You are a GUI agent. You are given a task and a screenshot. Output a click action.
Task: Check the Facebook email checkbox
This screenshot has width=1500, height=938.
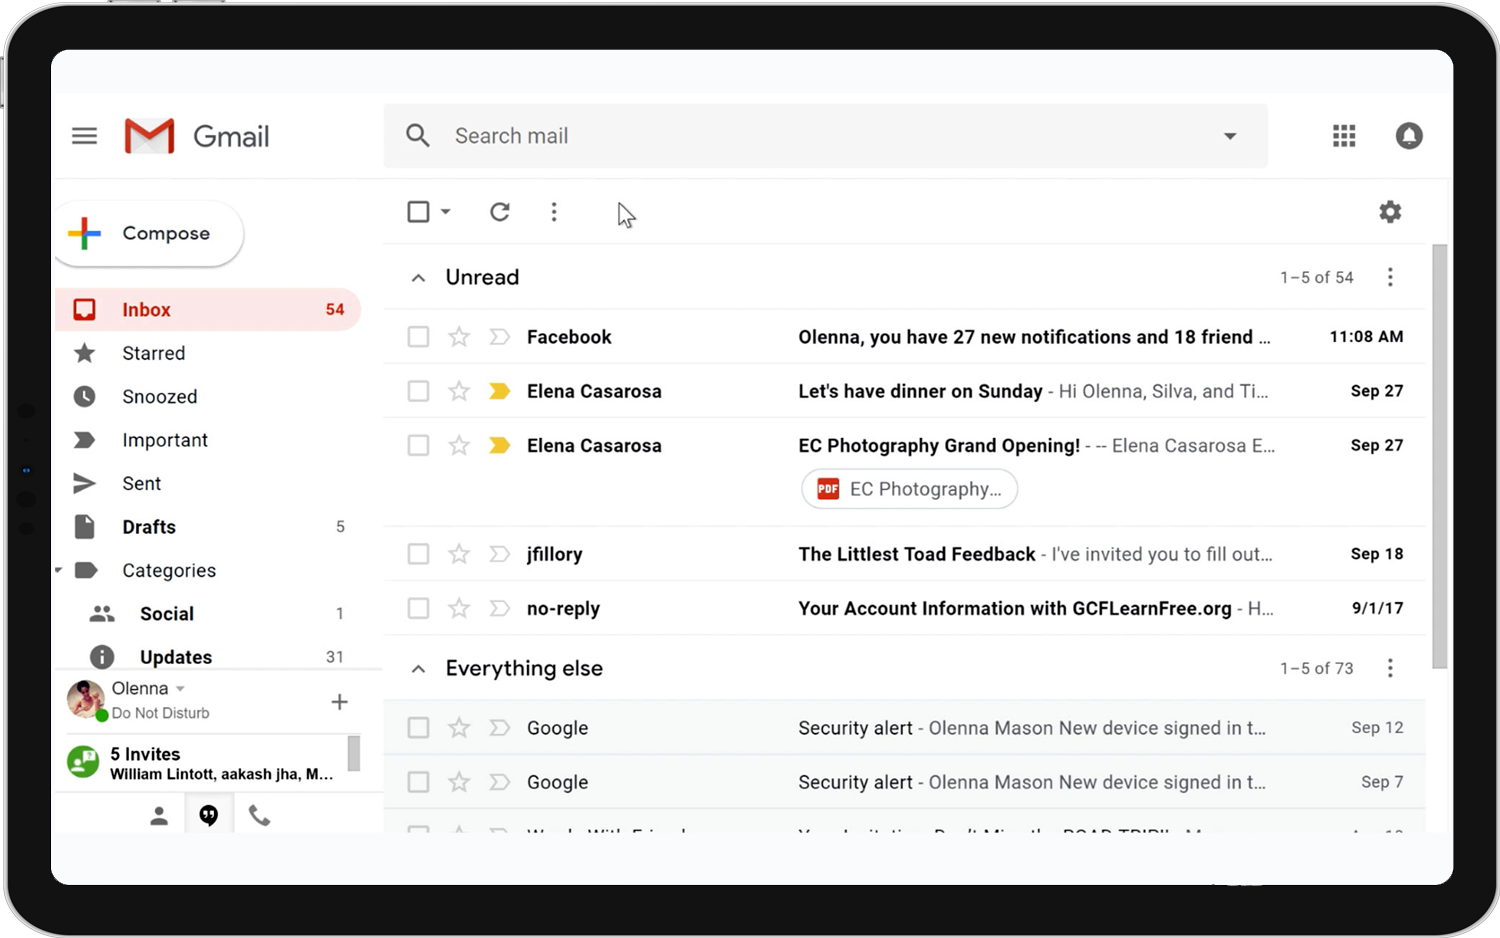point(418,337)
